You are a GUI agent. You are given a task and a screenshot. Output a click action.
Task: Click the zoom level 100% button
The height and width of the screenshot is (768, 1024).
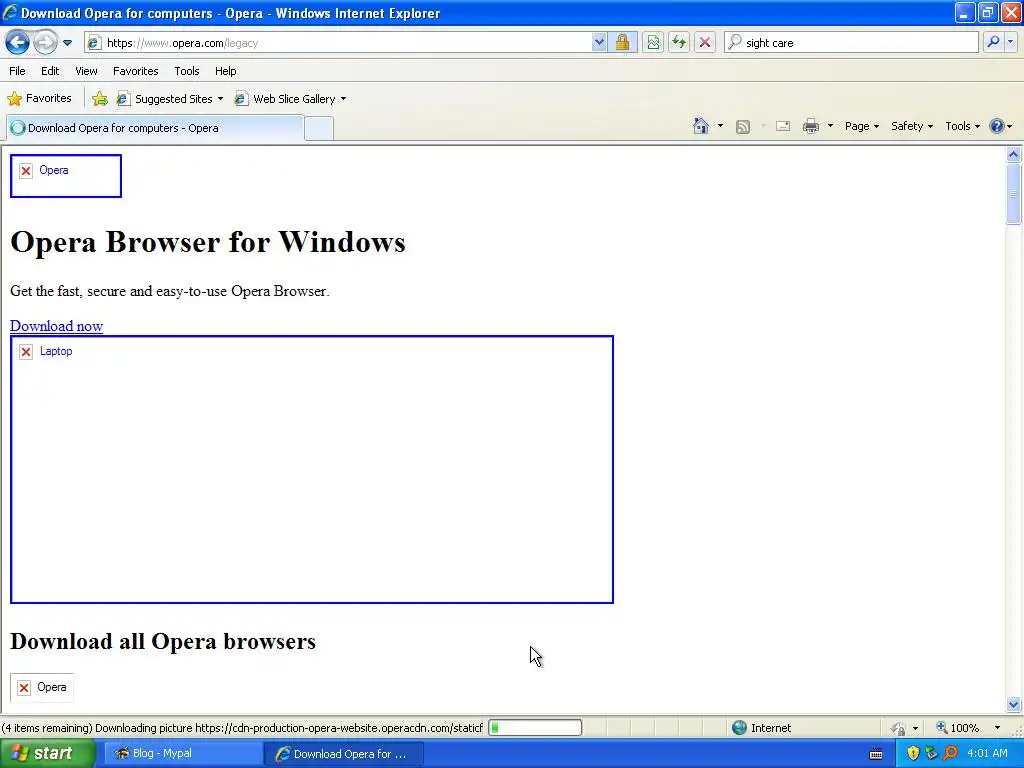[958, 728]
